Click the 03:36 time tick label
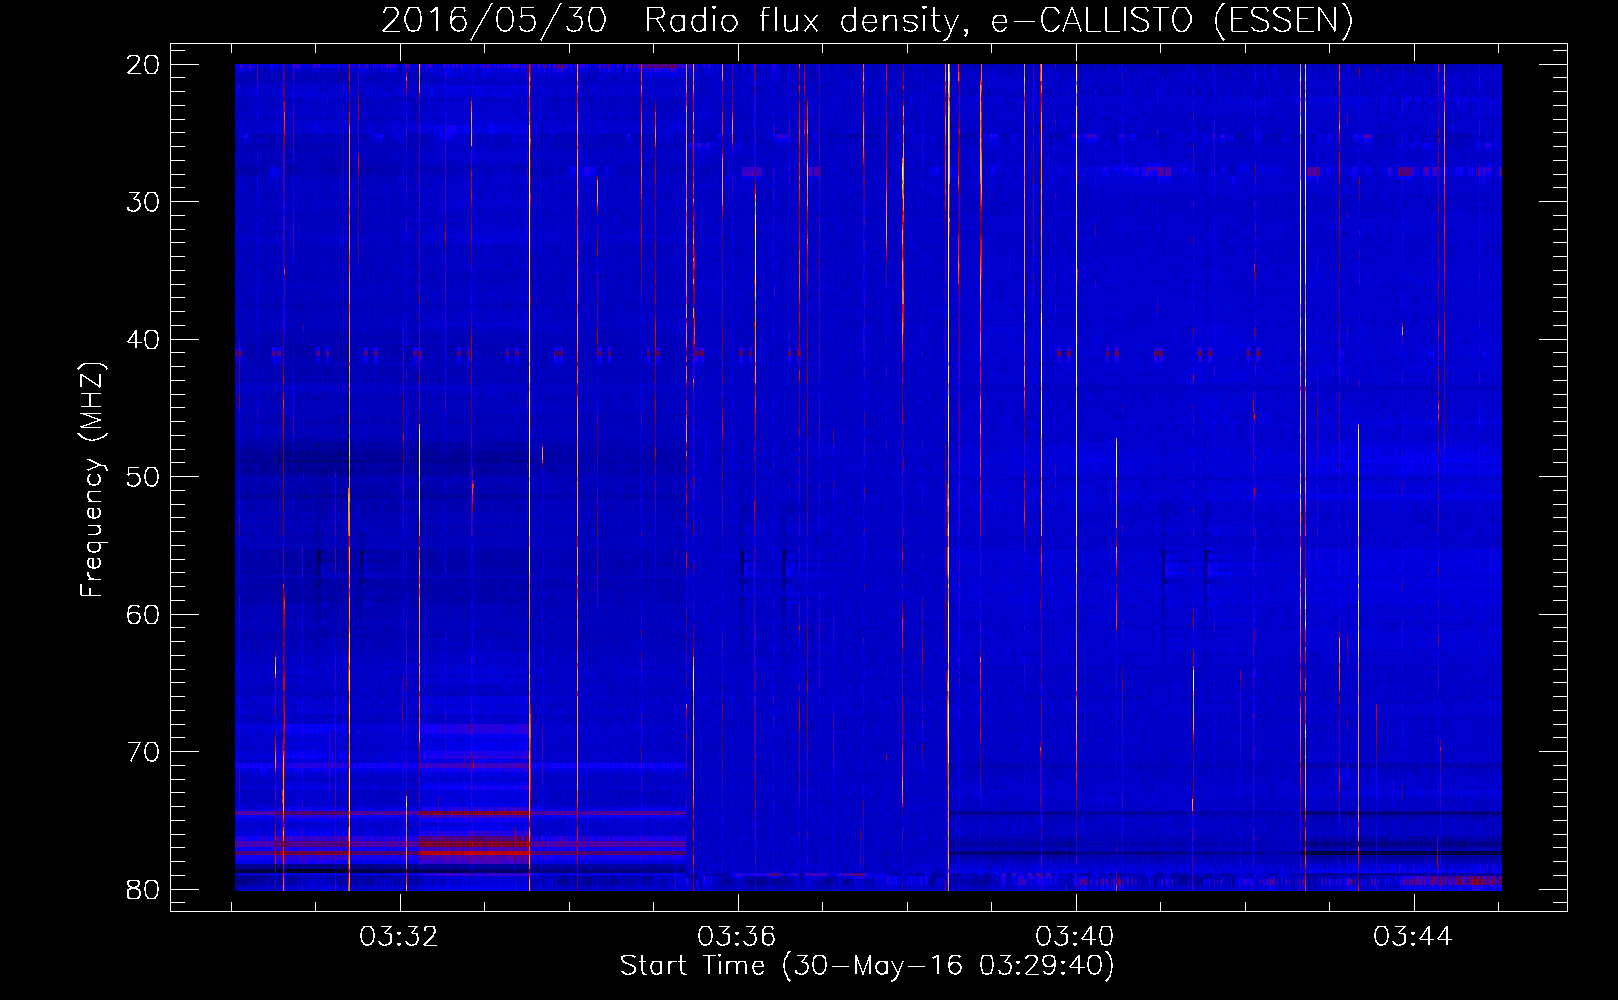This screenshot has height=1000, width=1618. click(737, 937)
